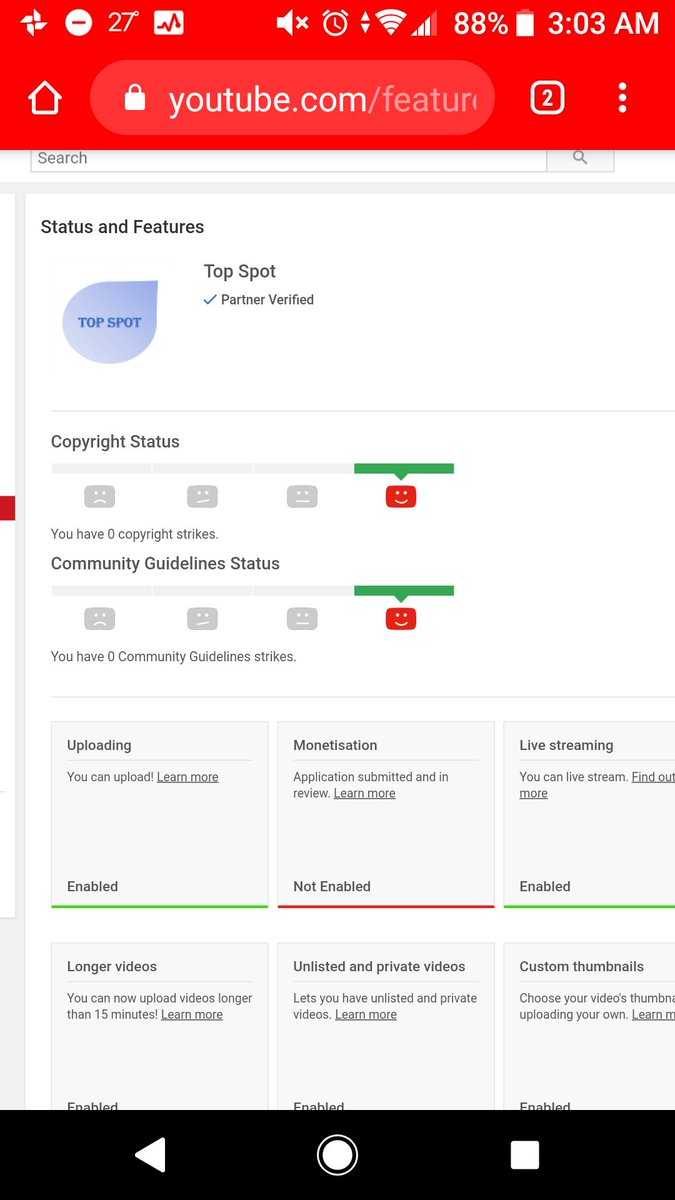Select the neutral grey face beside red Community face

pos(302,619)
